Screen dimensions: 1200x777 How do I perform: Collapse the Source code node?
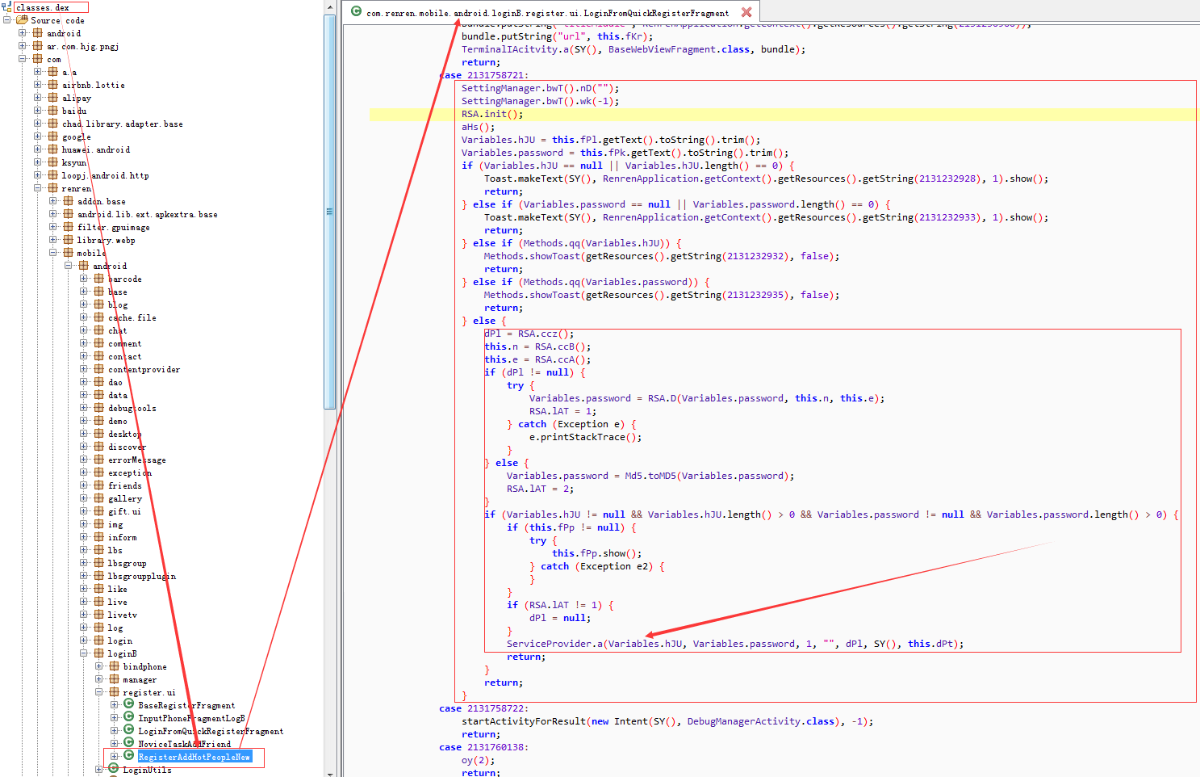pyautogui.click(x=9, y=20)
